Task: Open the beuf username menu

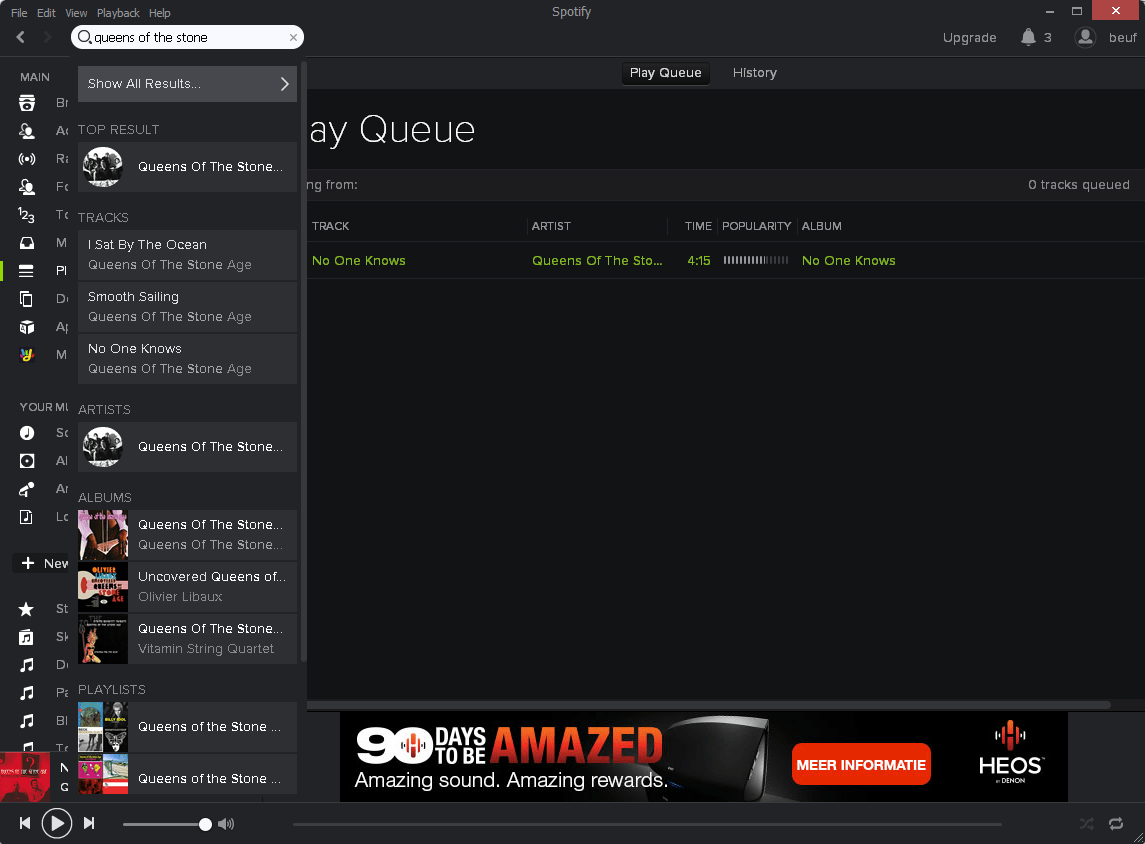Action: pos(1122,38)
